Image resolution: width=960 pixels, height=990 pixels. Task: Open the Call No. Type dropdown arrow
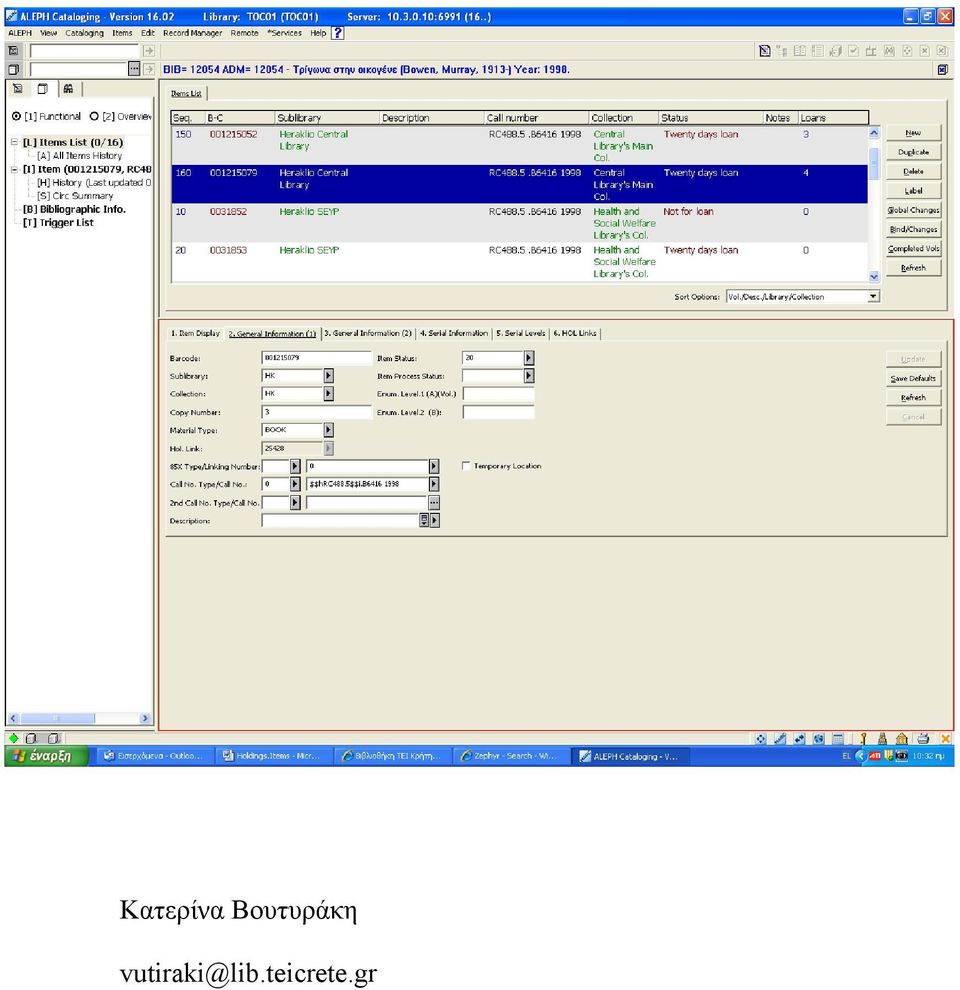[x=295, y=484]
